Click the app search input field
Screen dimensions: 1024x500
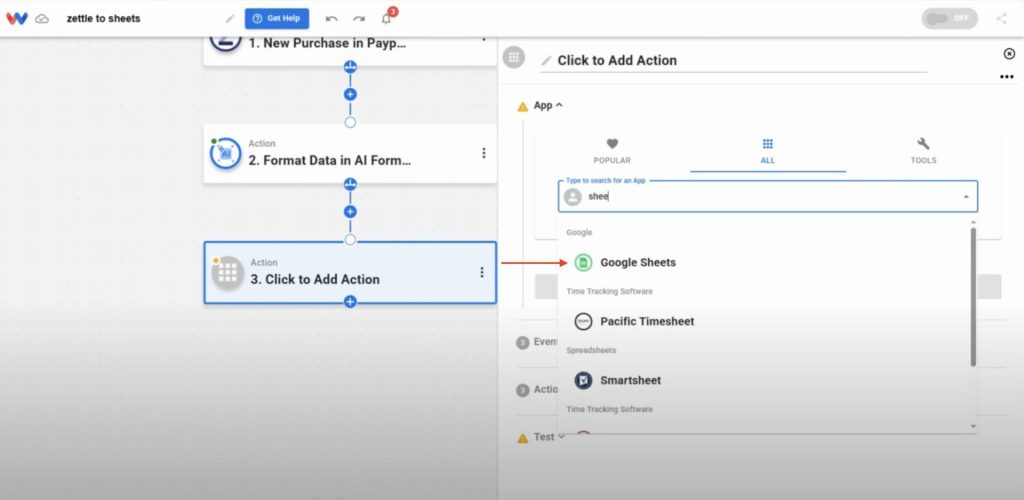point(767,196)
